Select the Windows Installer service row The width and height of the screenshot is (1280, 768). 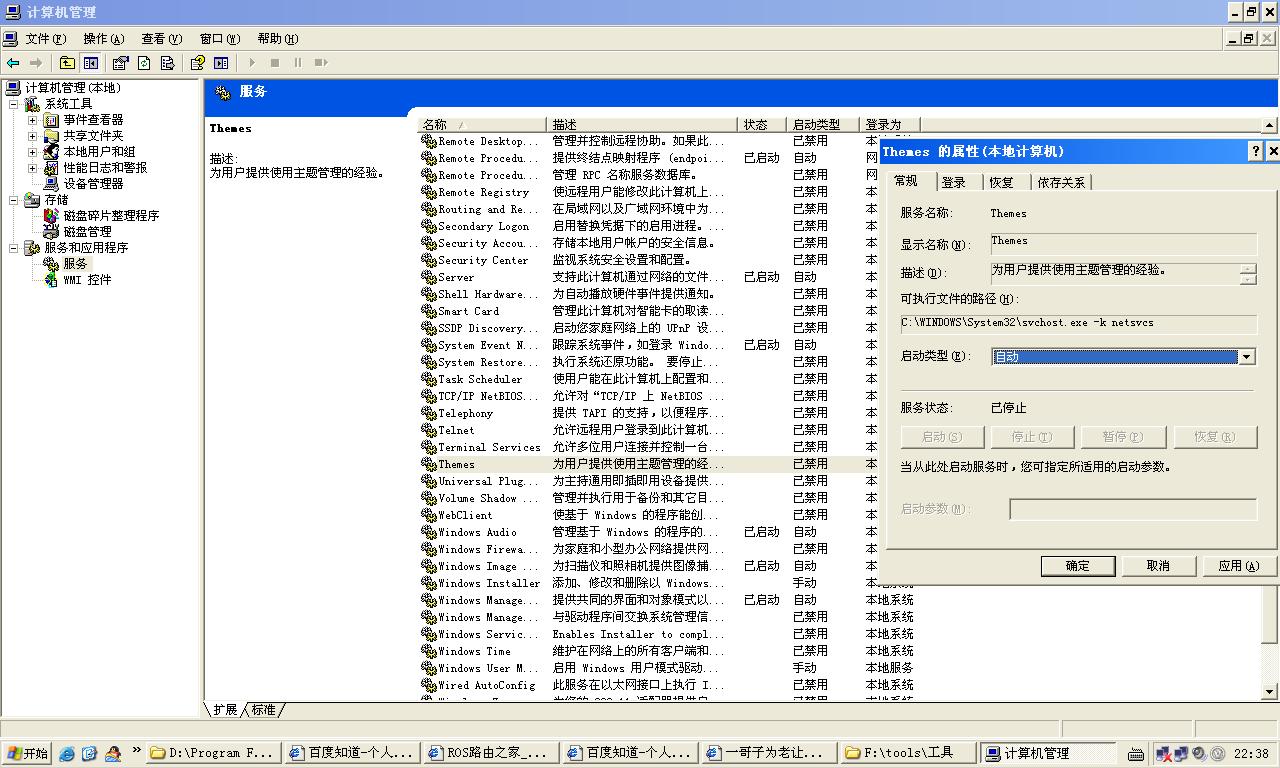[x=666, y=583]
